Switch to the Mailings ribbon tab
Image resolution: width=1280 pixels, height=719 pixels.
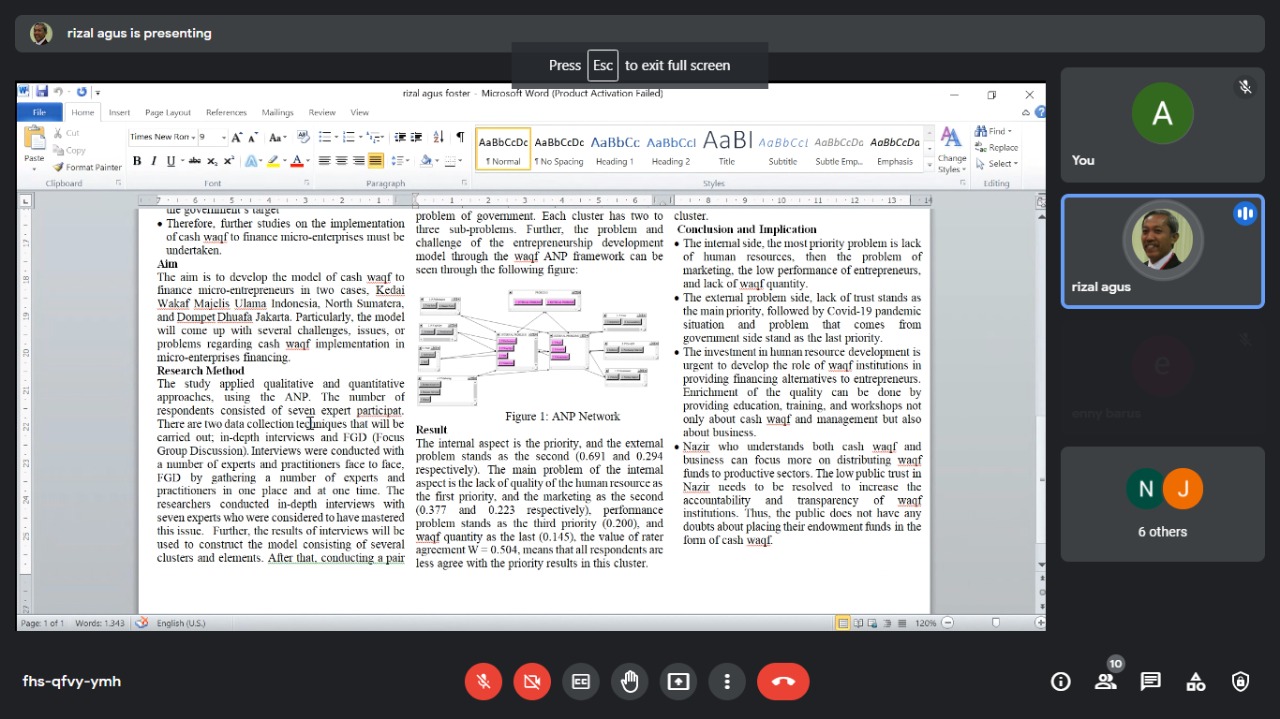[278, 112]
